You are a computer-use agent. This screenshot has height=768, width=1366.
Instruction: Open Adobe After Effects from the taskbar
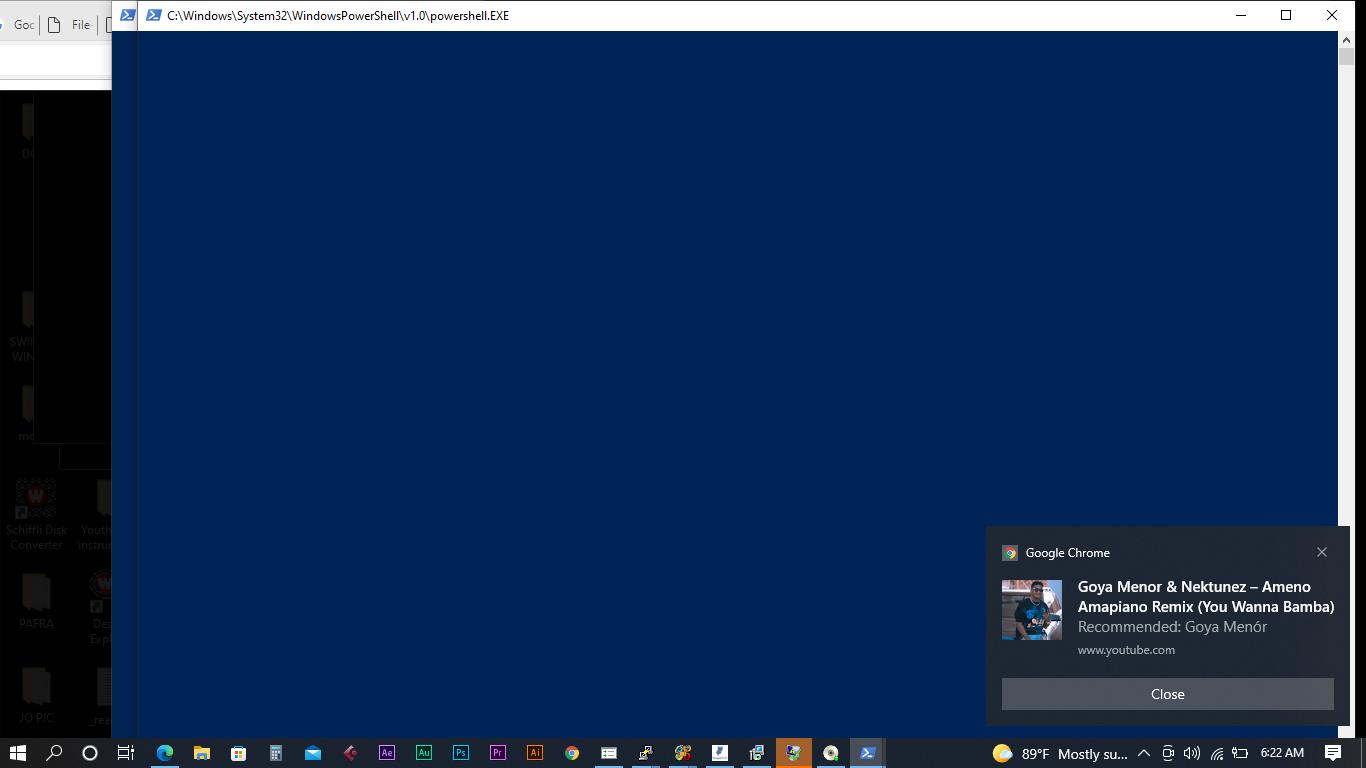(387, 753)
